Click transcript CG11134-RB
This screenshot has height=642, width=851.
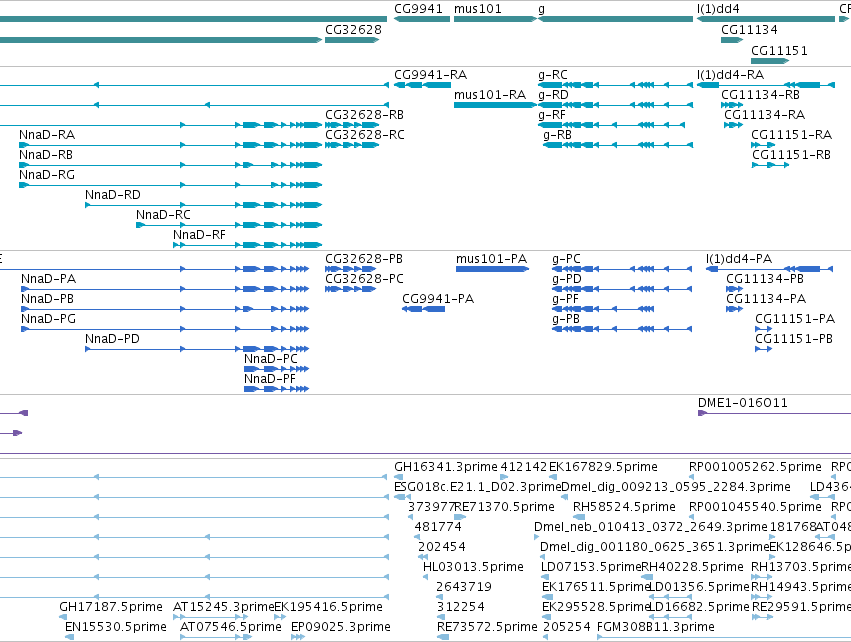(760, 95)
